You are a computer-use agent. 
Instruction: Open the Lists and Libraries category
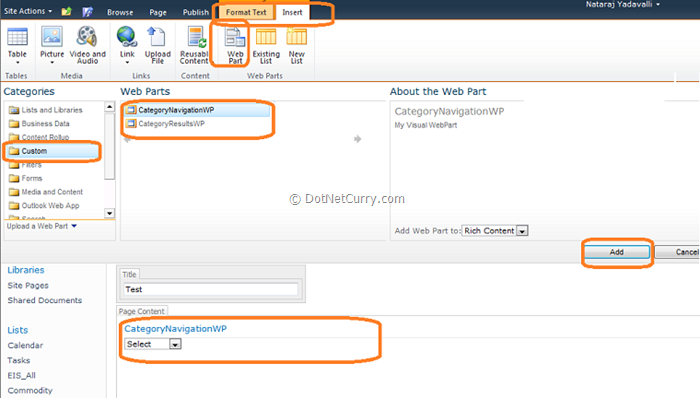[52, 110]
